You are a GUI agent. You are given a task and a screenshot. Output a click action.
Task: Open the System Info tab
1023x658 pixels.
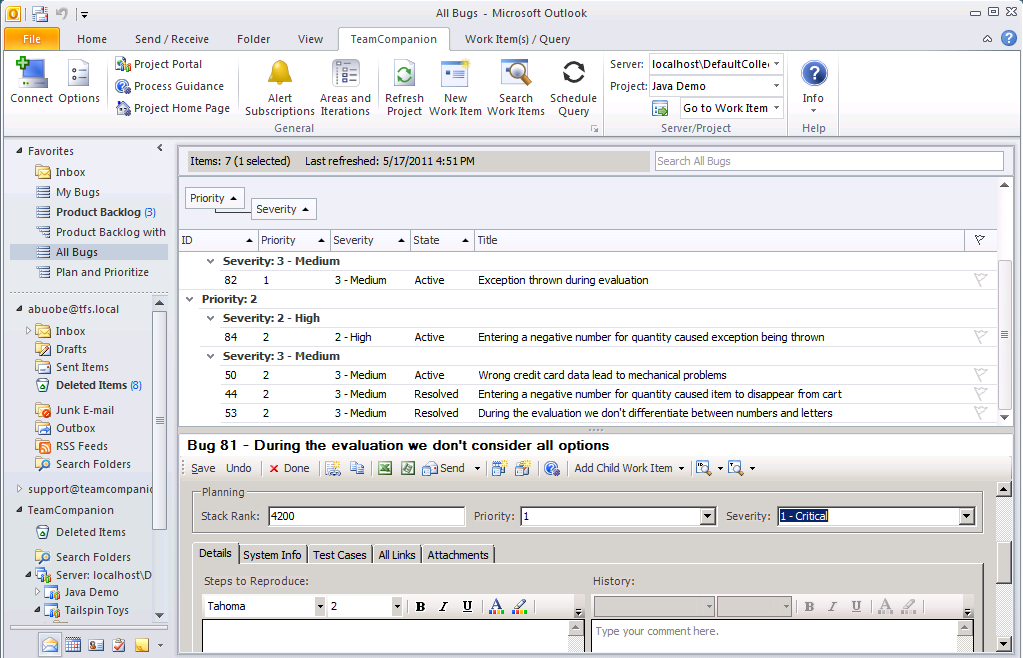(272, 555)
